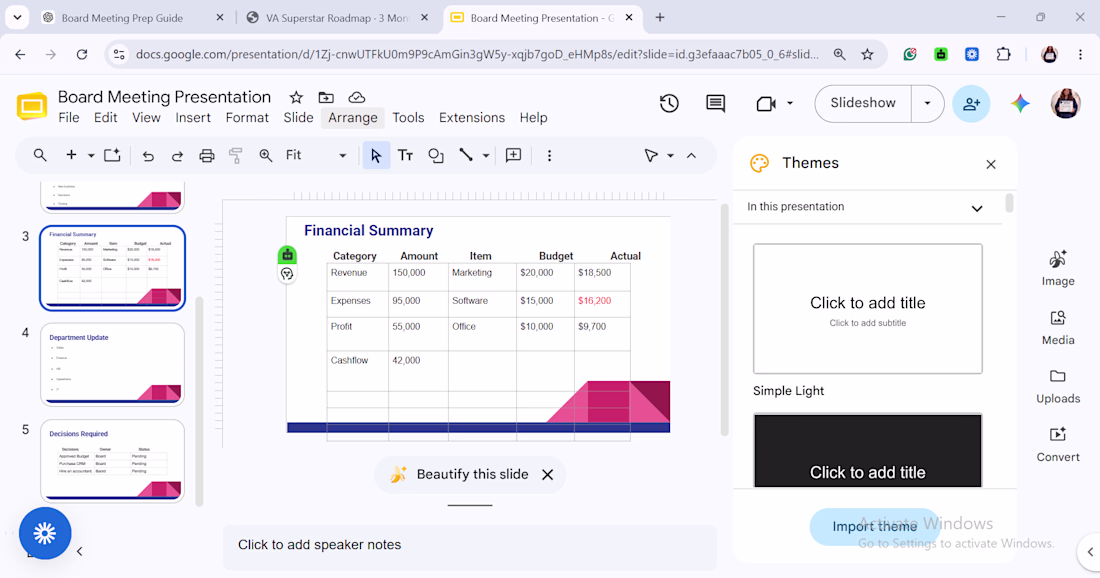Screen dimensions: 1100x578
Task: Open the File menu
Action: [x=69, y=118]
